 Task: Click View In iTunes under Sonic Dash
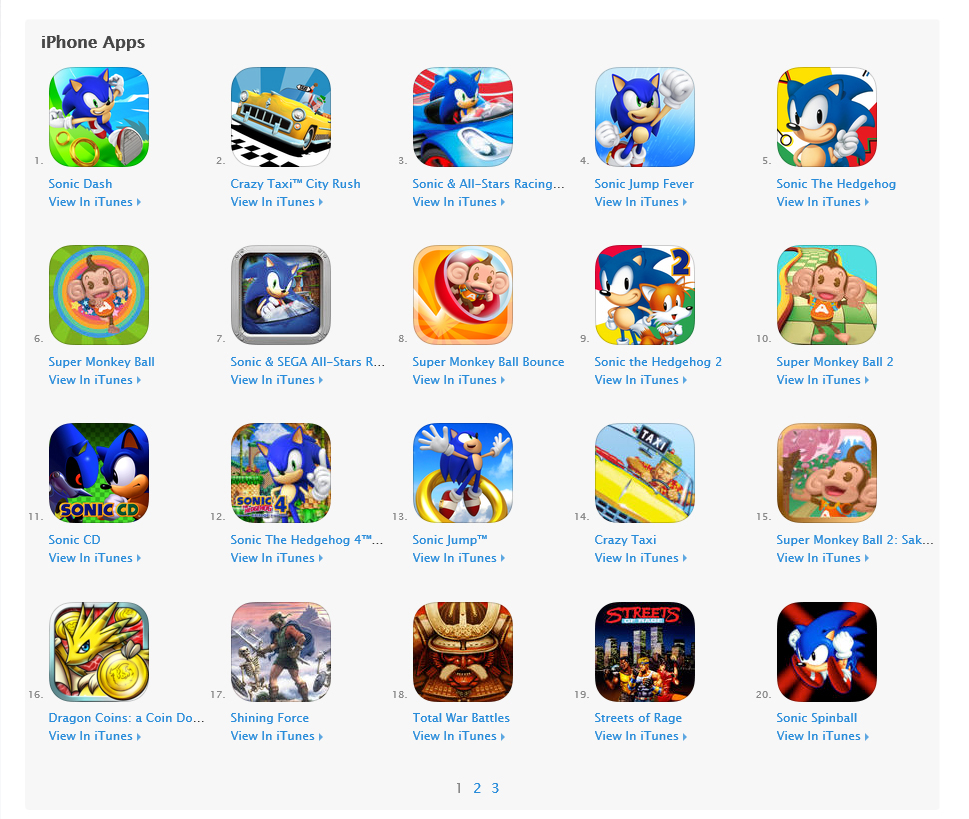click(x=95, y=202)
